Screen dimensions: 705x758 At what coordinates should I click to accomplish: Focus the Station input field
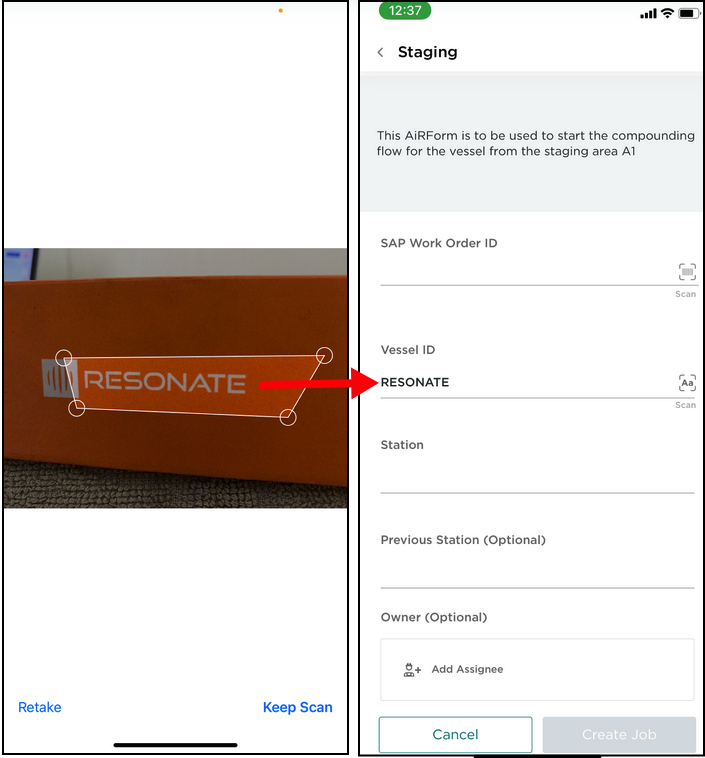[537, 477]
